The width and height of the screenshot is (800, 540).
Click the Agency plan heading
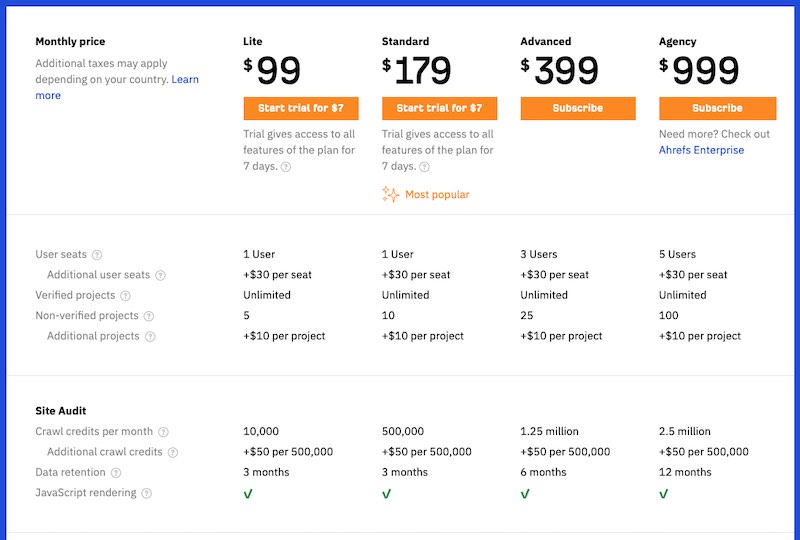coord(678,41)
